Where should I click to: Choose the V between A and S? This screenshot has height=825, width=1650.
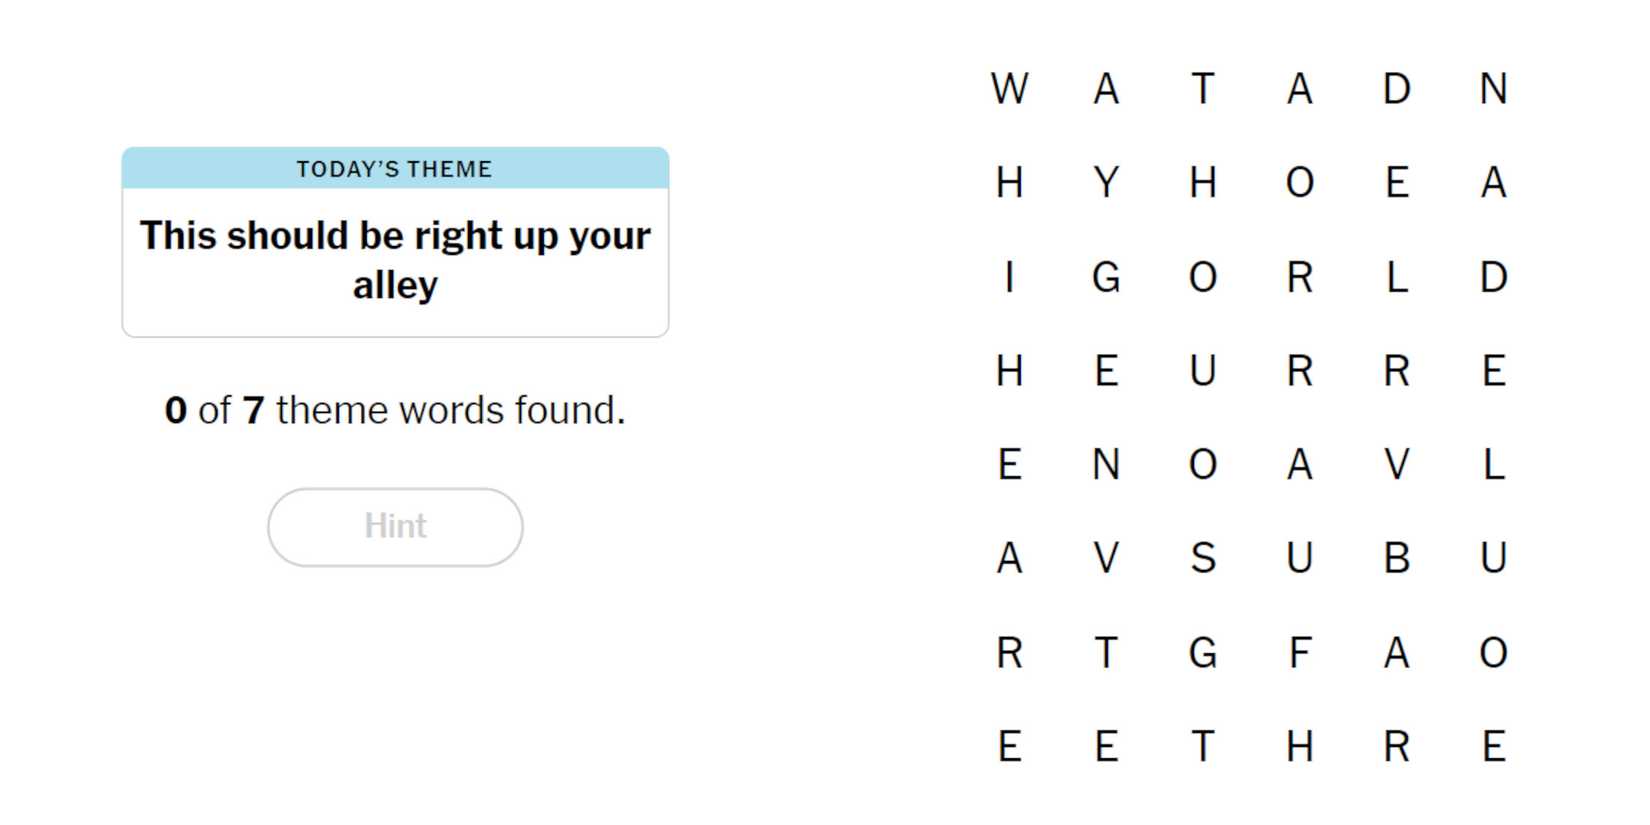[x=1106, y=558]
